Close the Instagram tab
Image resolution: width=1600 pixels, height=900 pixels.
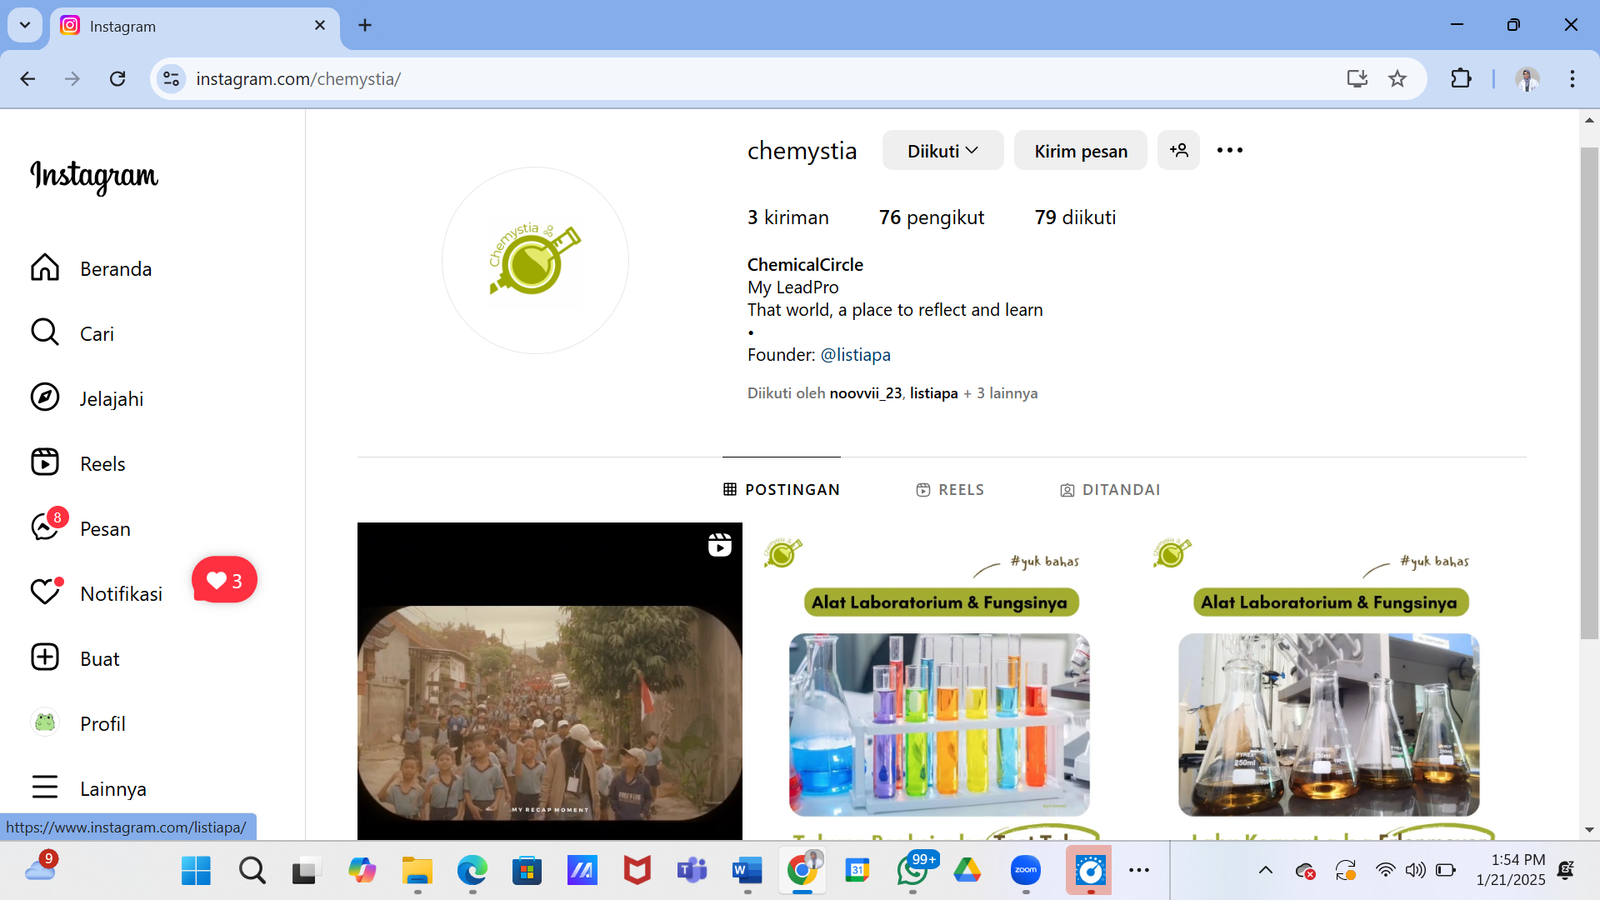(x=320, y=25)
